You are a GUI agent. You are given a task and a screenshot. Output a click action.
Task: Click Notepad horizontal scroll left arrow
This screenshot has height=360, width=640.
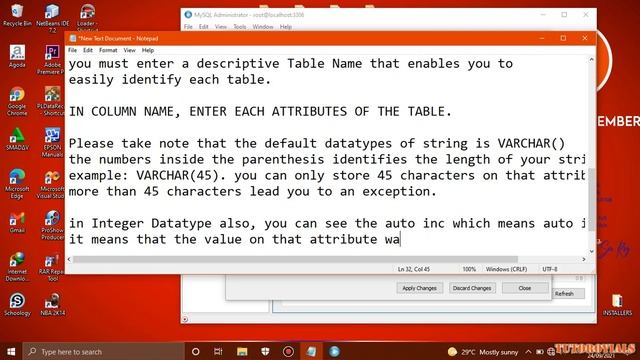coord(69,259)
